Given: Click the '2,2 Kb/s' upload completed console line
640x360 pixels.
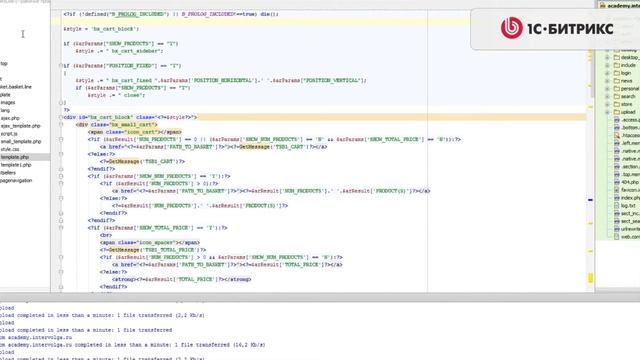Looking at the screenshot, I should [x=102, y=315].
